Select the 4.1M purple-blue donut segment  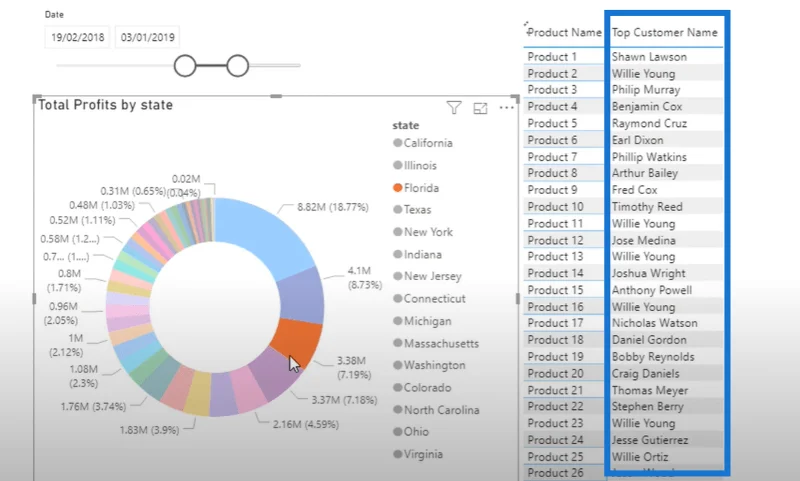point(302,296)
